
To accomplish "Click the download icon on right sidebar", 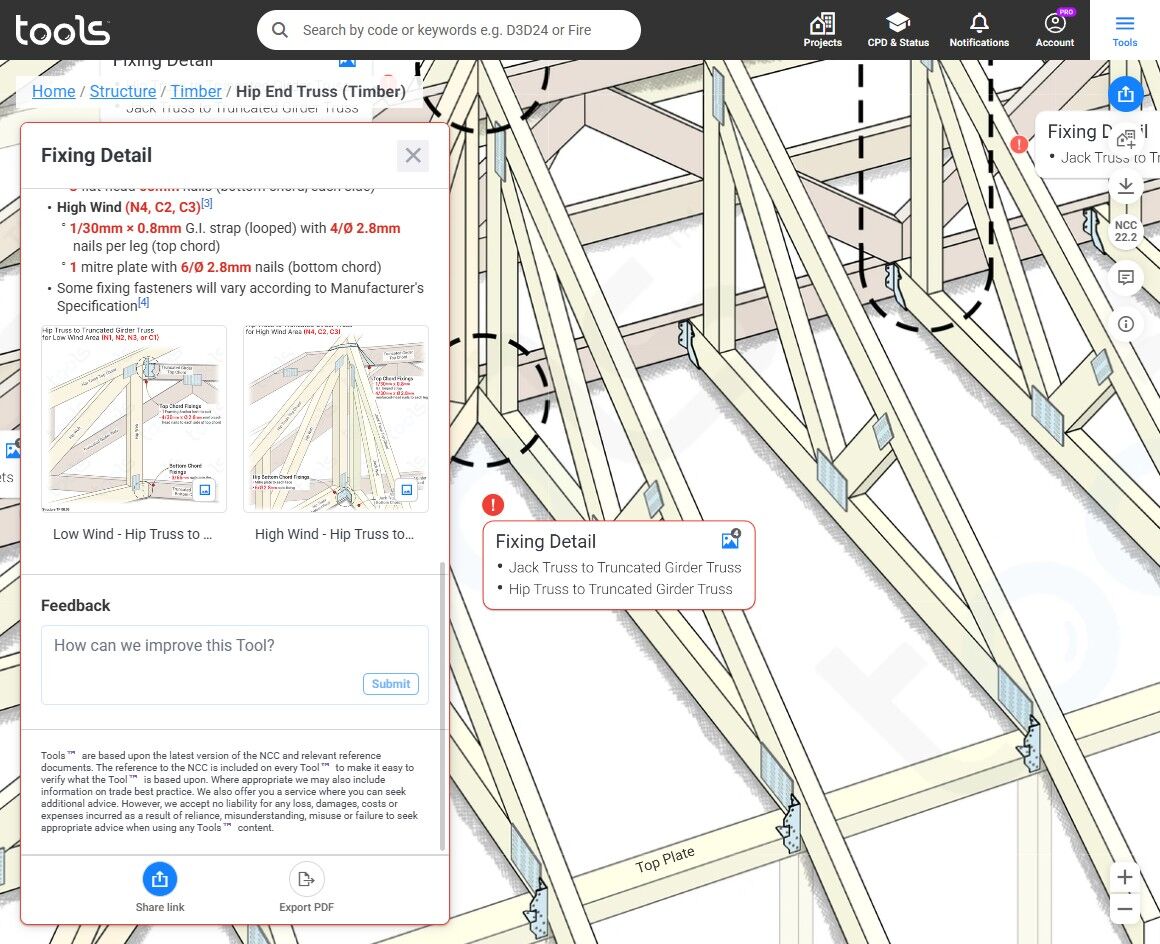I will 1125,186.
